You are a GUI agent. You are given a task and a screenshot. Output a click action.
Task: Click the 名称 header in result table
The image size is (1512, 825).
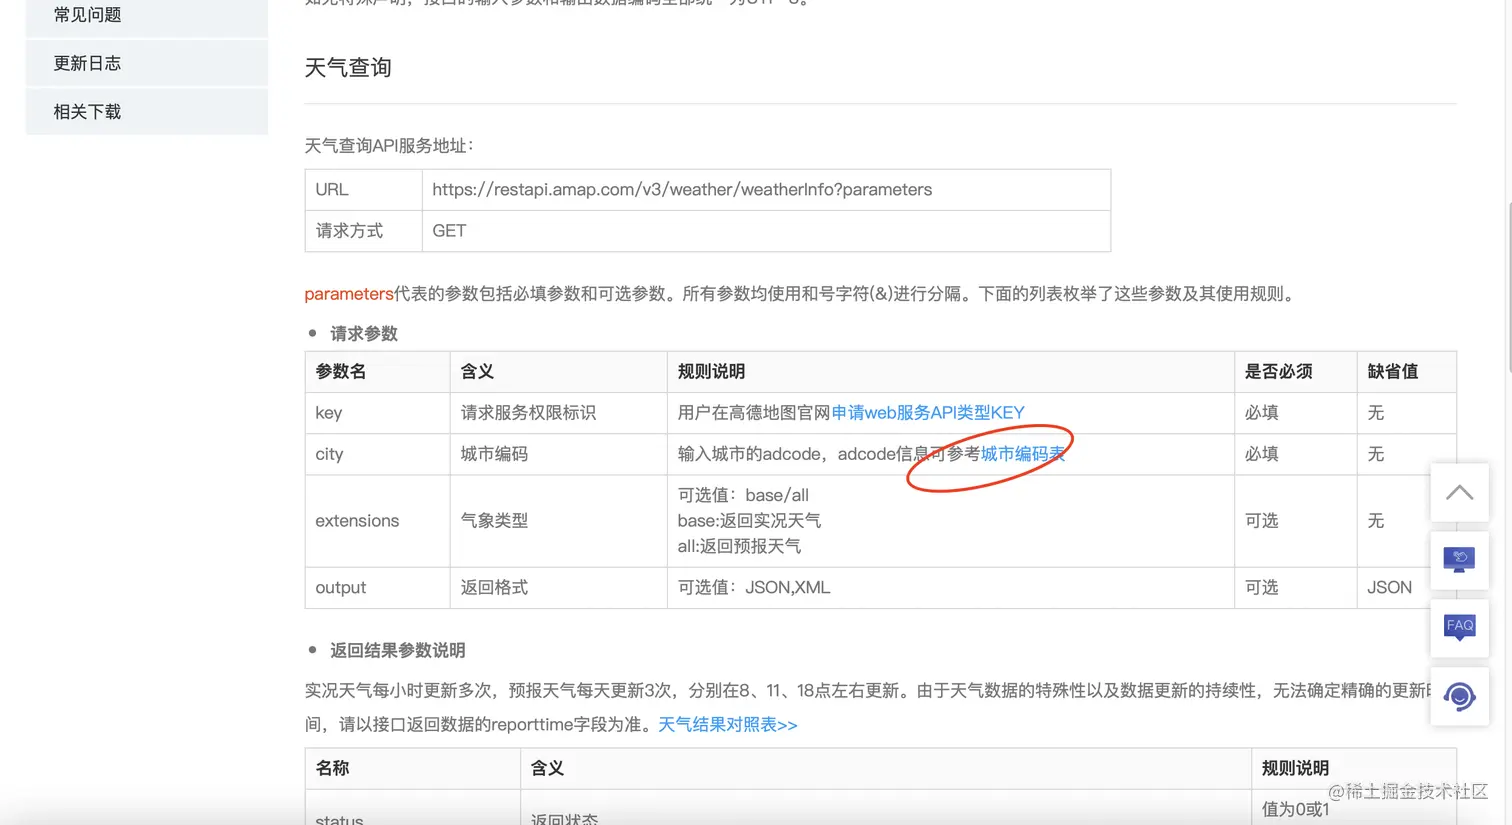click(412, 769)
